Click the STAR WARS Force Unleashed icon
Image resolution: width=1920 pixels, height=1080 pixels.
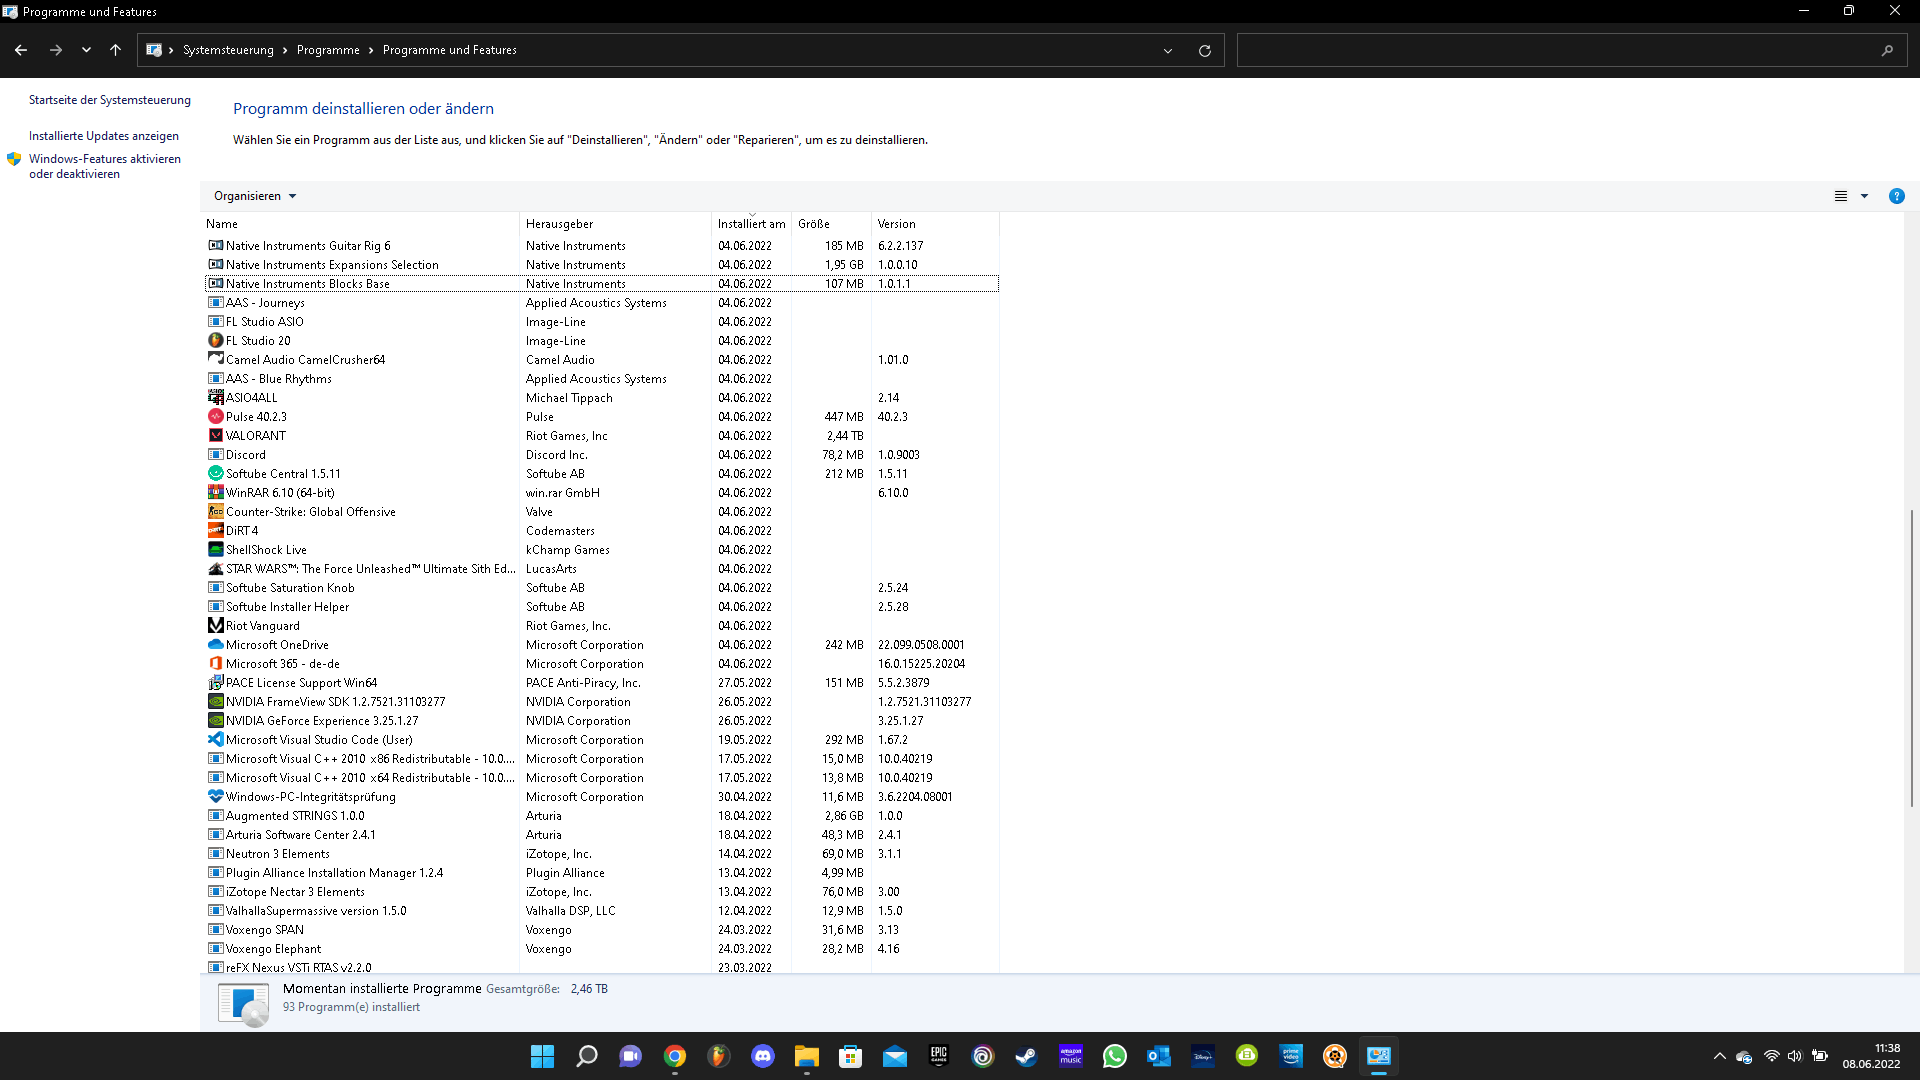[x=215, y=569]
